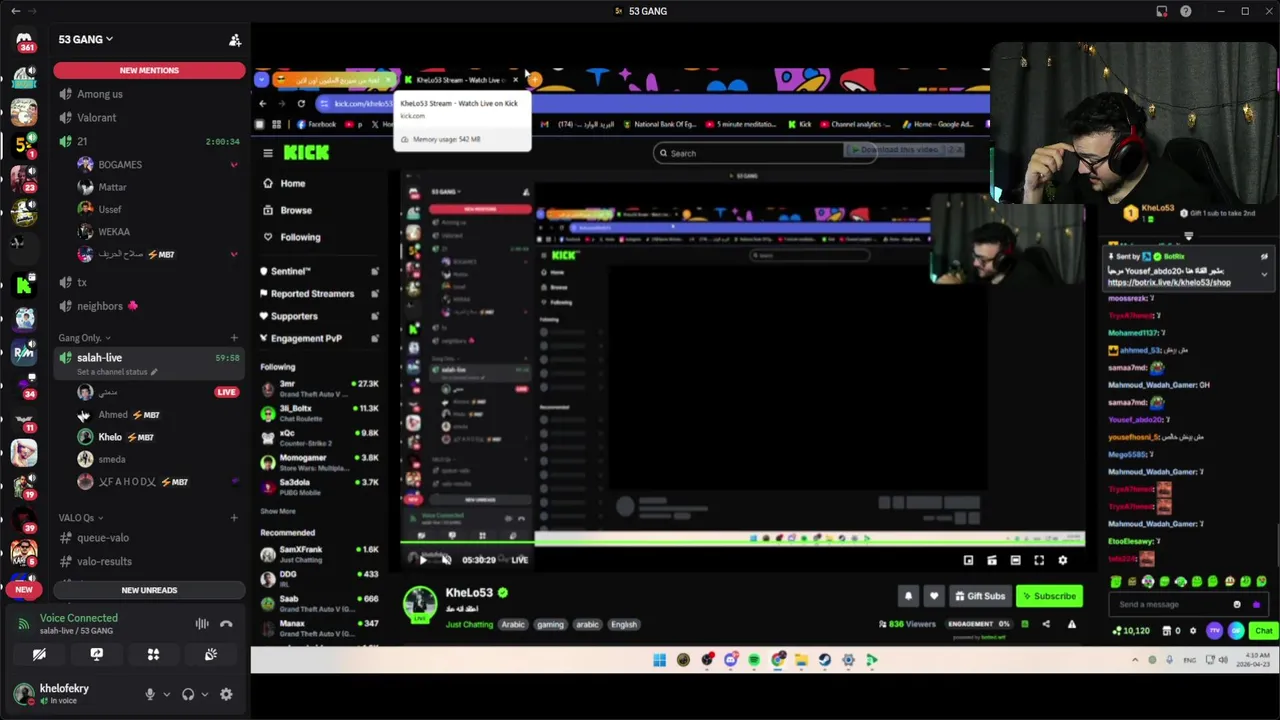
Task: Open Discord user settings gear
Action: click(x=226, y=694)
